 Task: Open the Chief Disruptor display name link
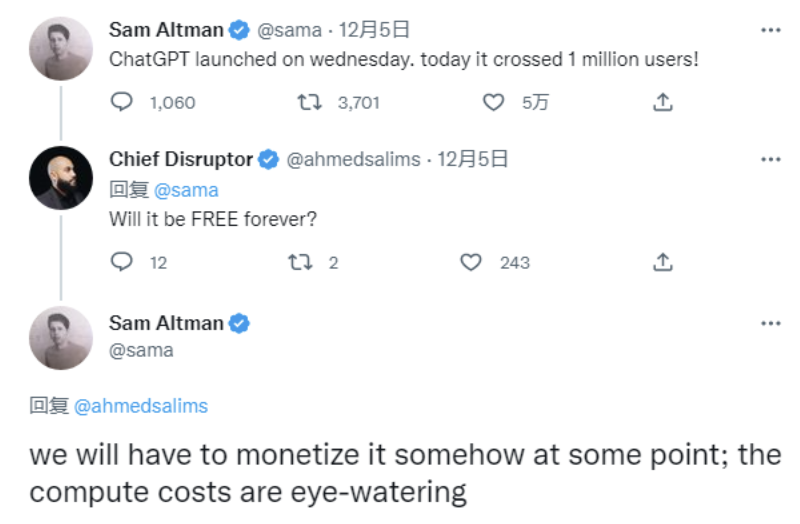point(181,159)
